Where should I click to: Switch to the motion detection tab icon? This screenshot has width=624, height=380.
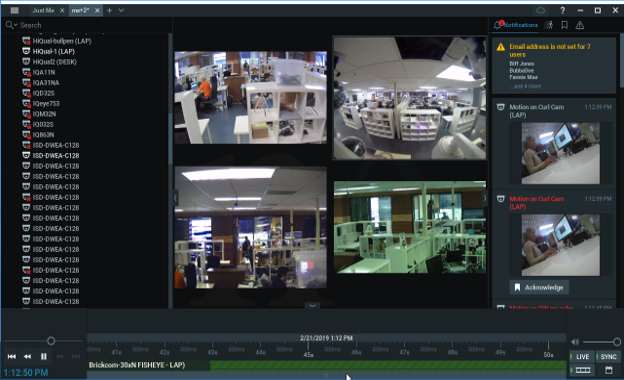point(549,25)
